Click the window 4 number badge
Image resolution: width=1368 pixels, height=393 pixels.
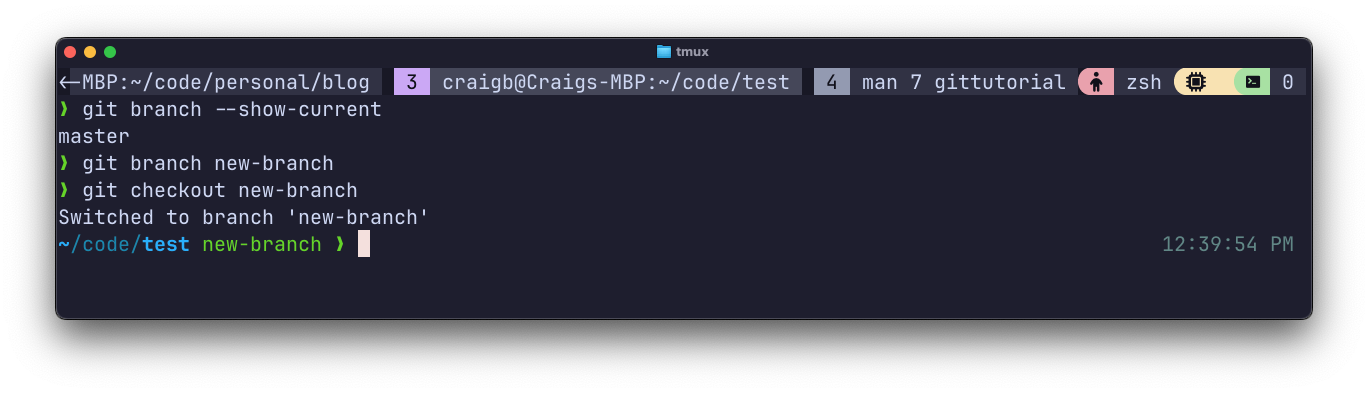tap(832, 82)
